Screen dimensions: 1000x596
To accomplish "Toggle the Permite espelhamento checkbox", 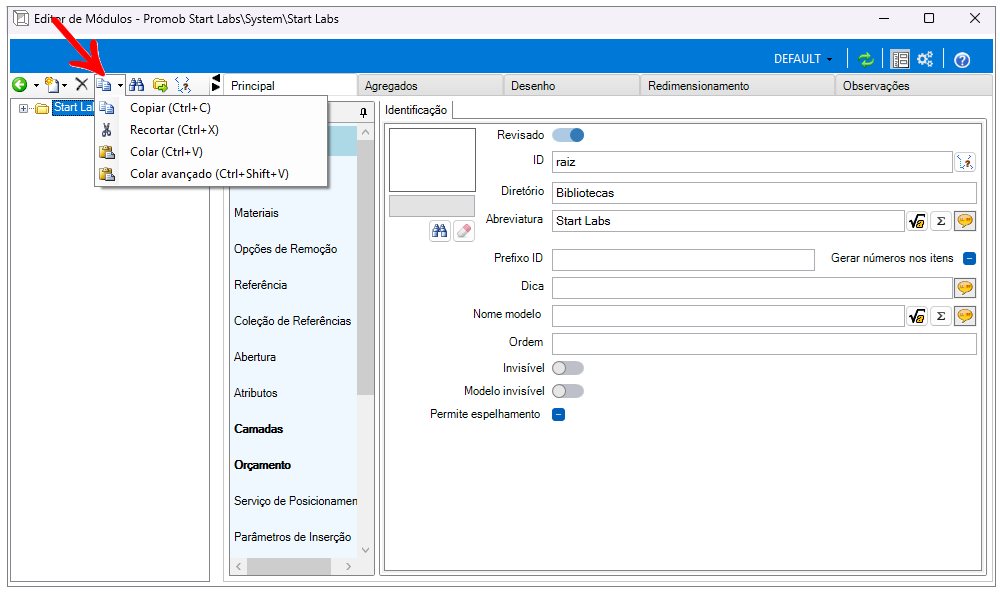I will (x=559, y=414).
